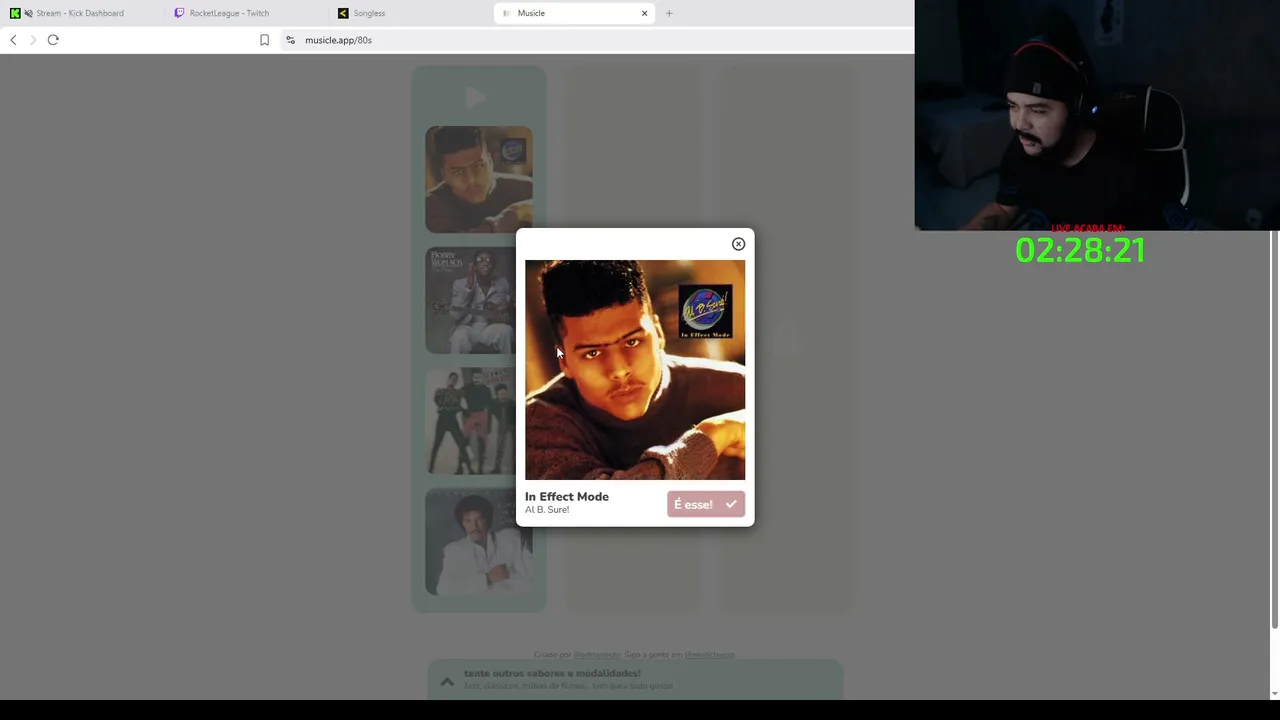Click the artist name "Al B. Sure!"
The height and width of the screenshot is (720, 1280).
pos(547,510)
